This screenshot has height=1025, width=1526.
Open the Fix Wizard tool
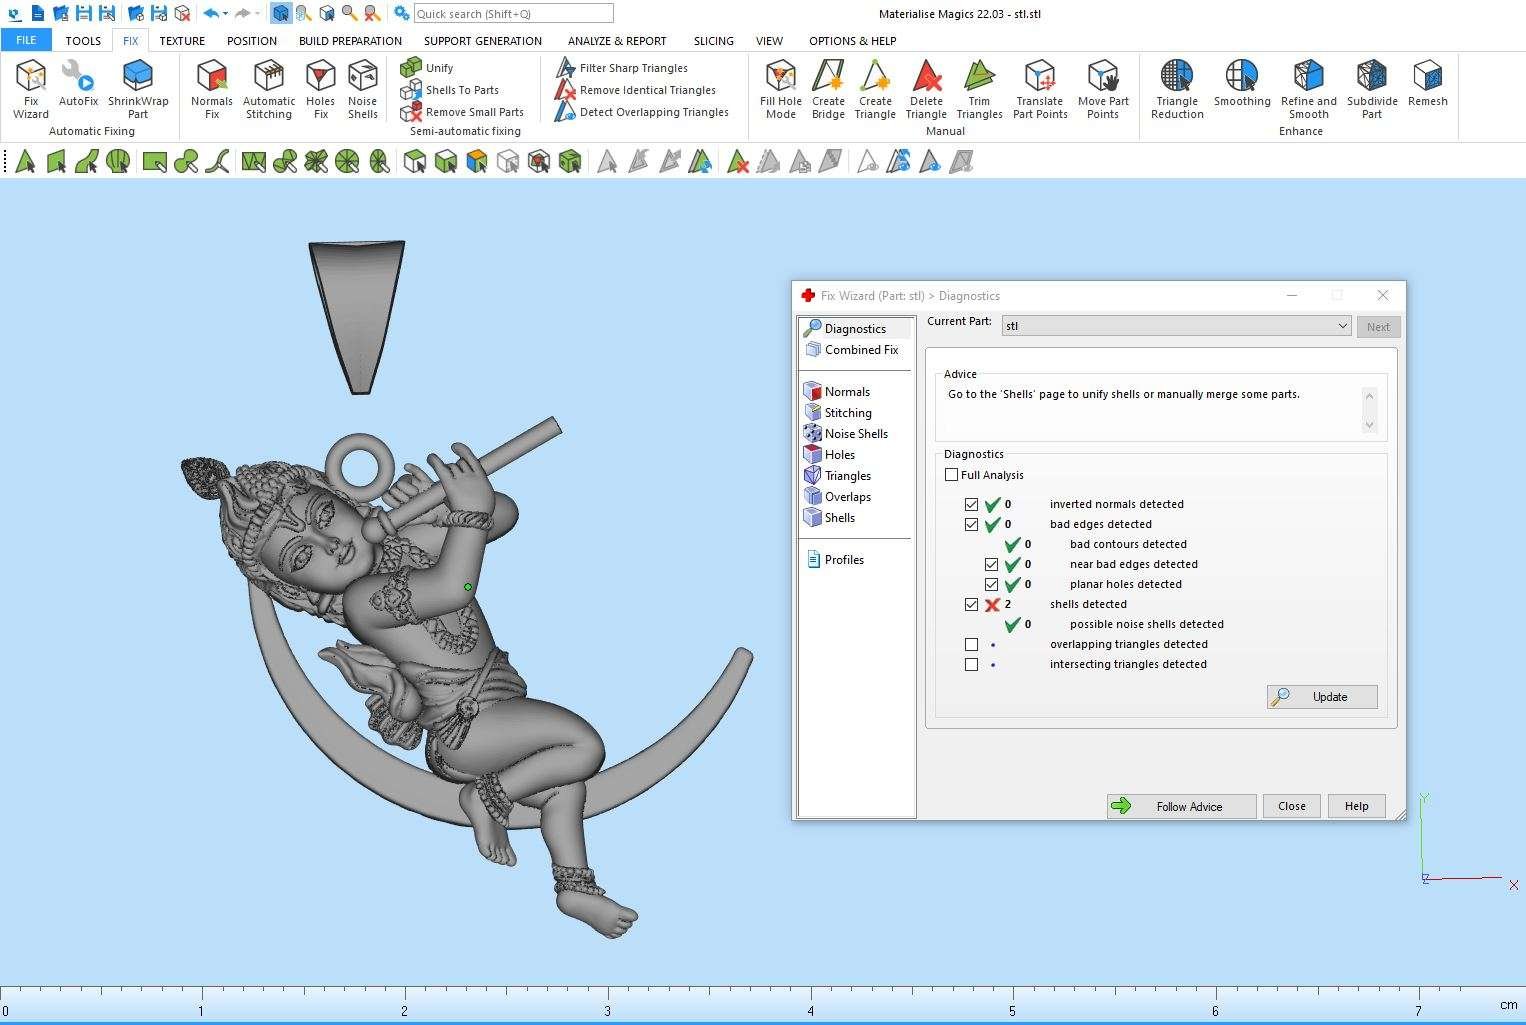tap(31, 88)
